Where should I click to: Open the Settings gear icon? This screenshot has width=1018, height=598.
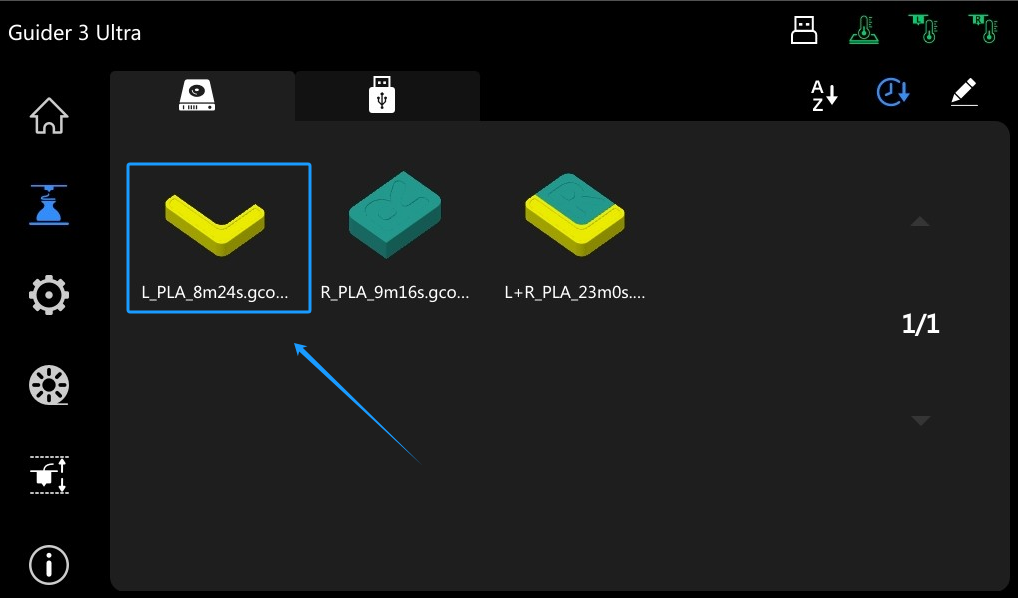tap(49, 295)
